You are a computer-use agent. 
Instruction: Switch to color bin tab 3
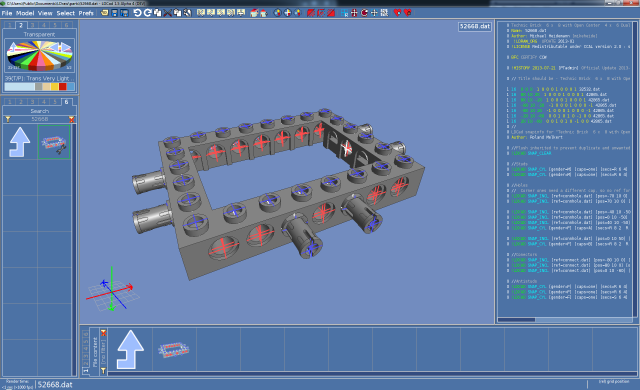[x=32, y=25]
